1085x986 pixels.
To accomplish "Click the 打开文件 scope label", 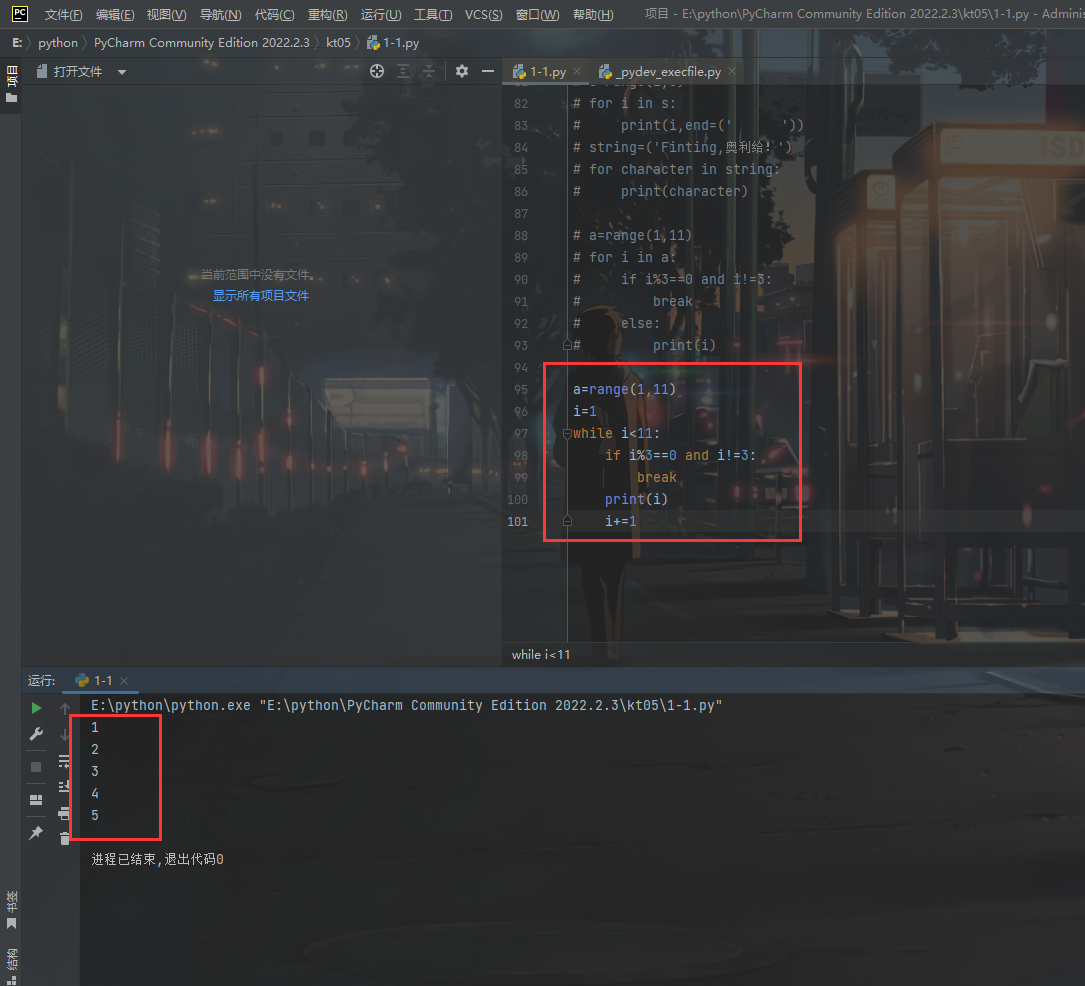I will coord(78,72).
